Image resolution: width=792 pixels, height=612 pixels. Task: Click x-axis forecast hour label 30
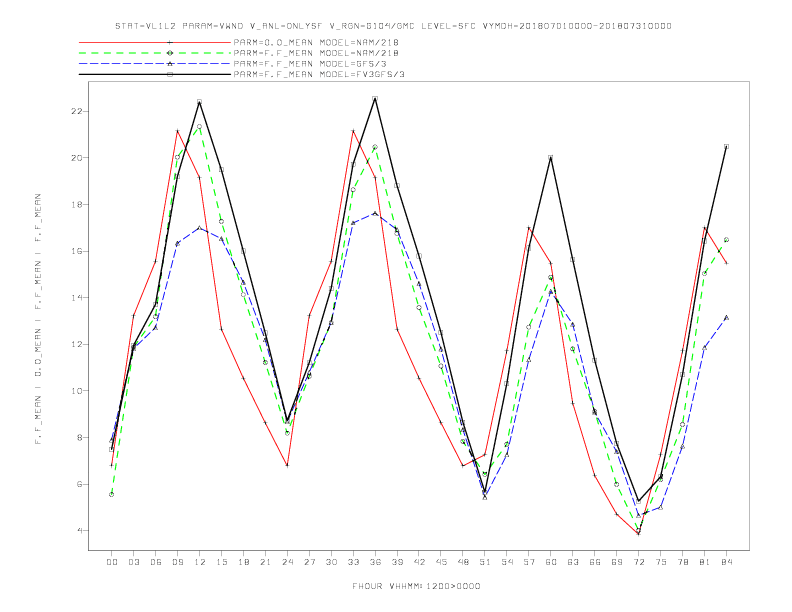point(331,562)
